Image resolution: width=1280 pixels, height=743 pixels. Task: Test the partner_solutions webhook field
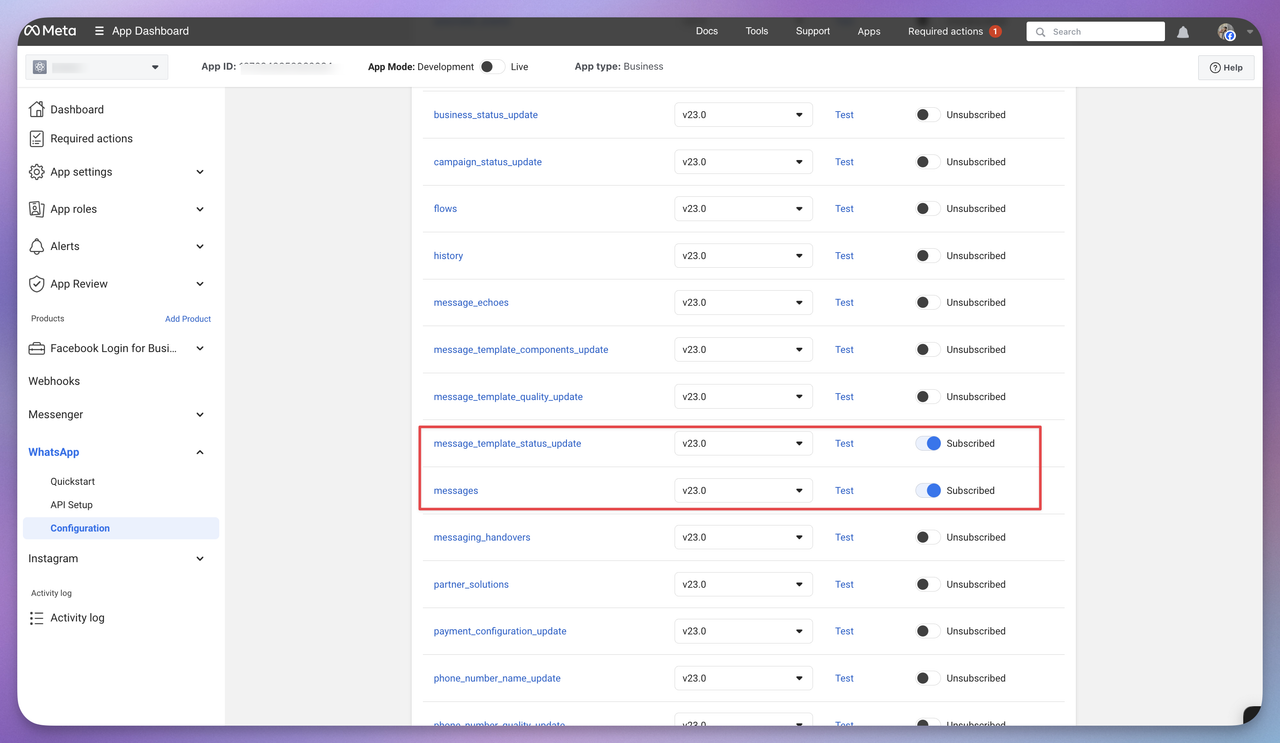click(x=844, y=584)
